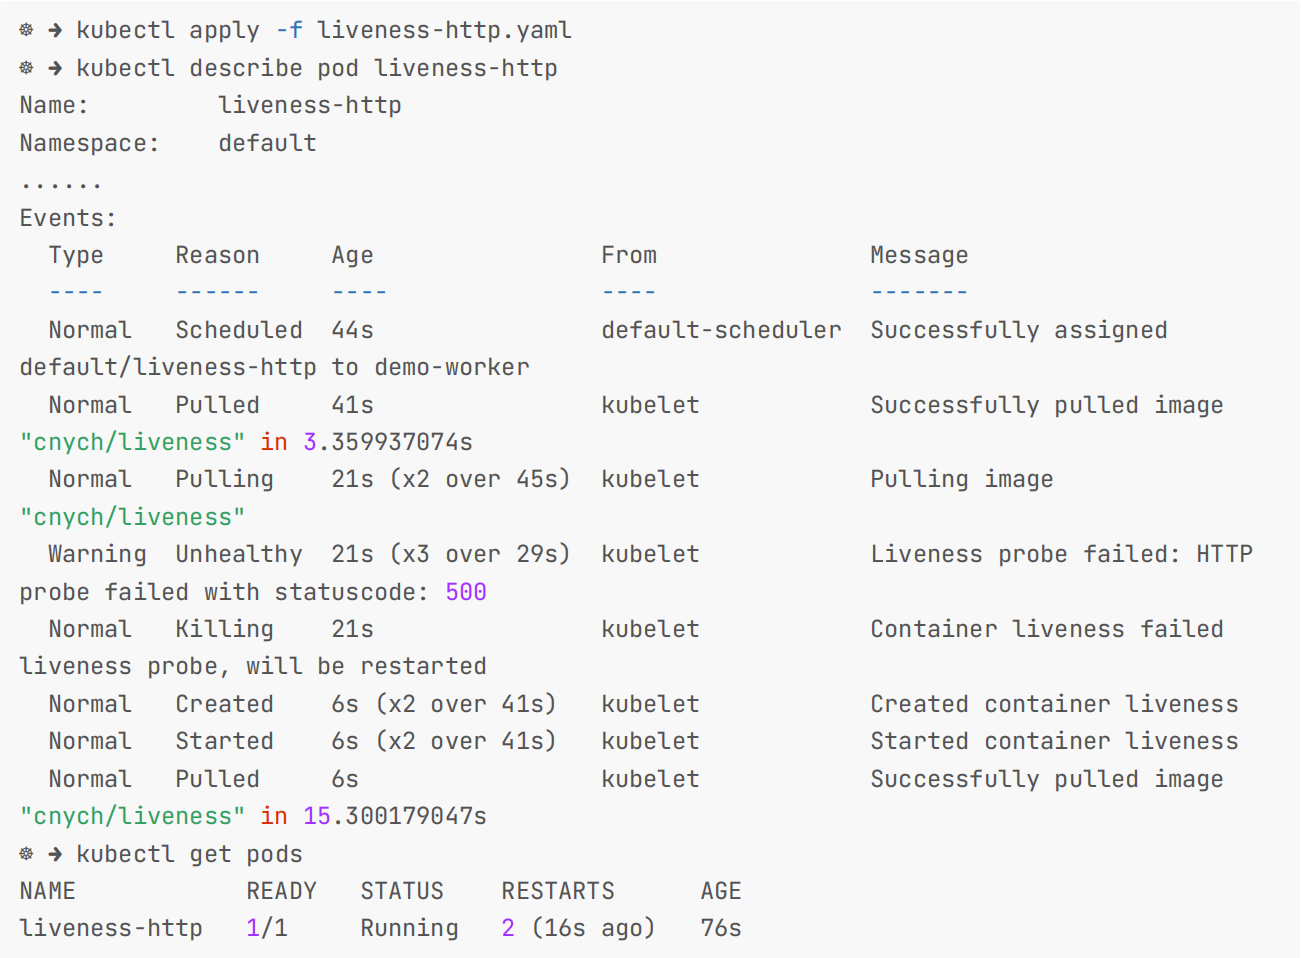
Task: Click the liveness-http pod name in table
Action: (111, 928)
